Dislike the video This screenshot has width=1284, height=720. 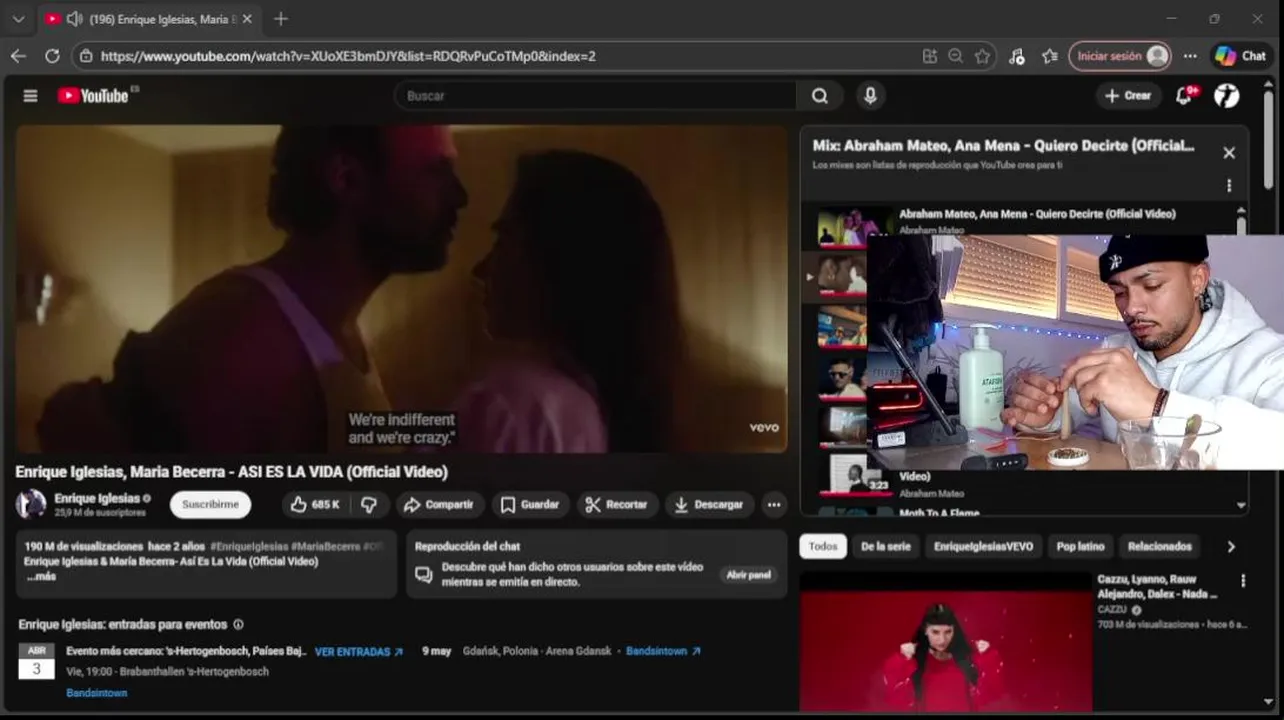[x=369, y=505]
